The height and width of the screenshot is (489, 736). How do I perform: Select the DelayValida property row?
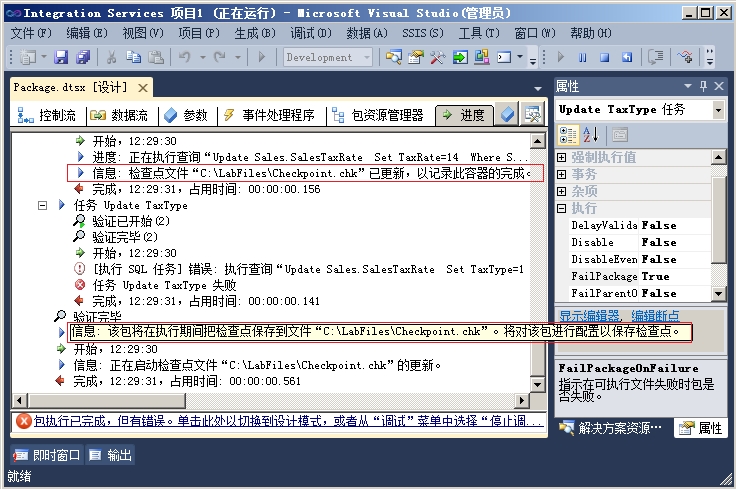click(x=639, y=226)
